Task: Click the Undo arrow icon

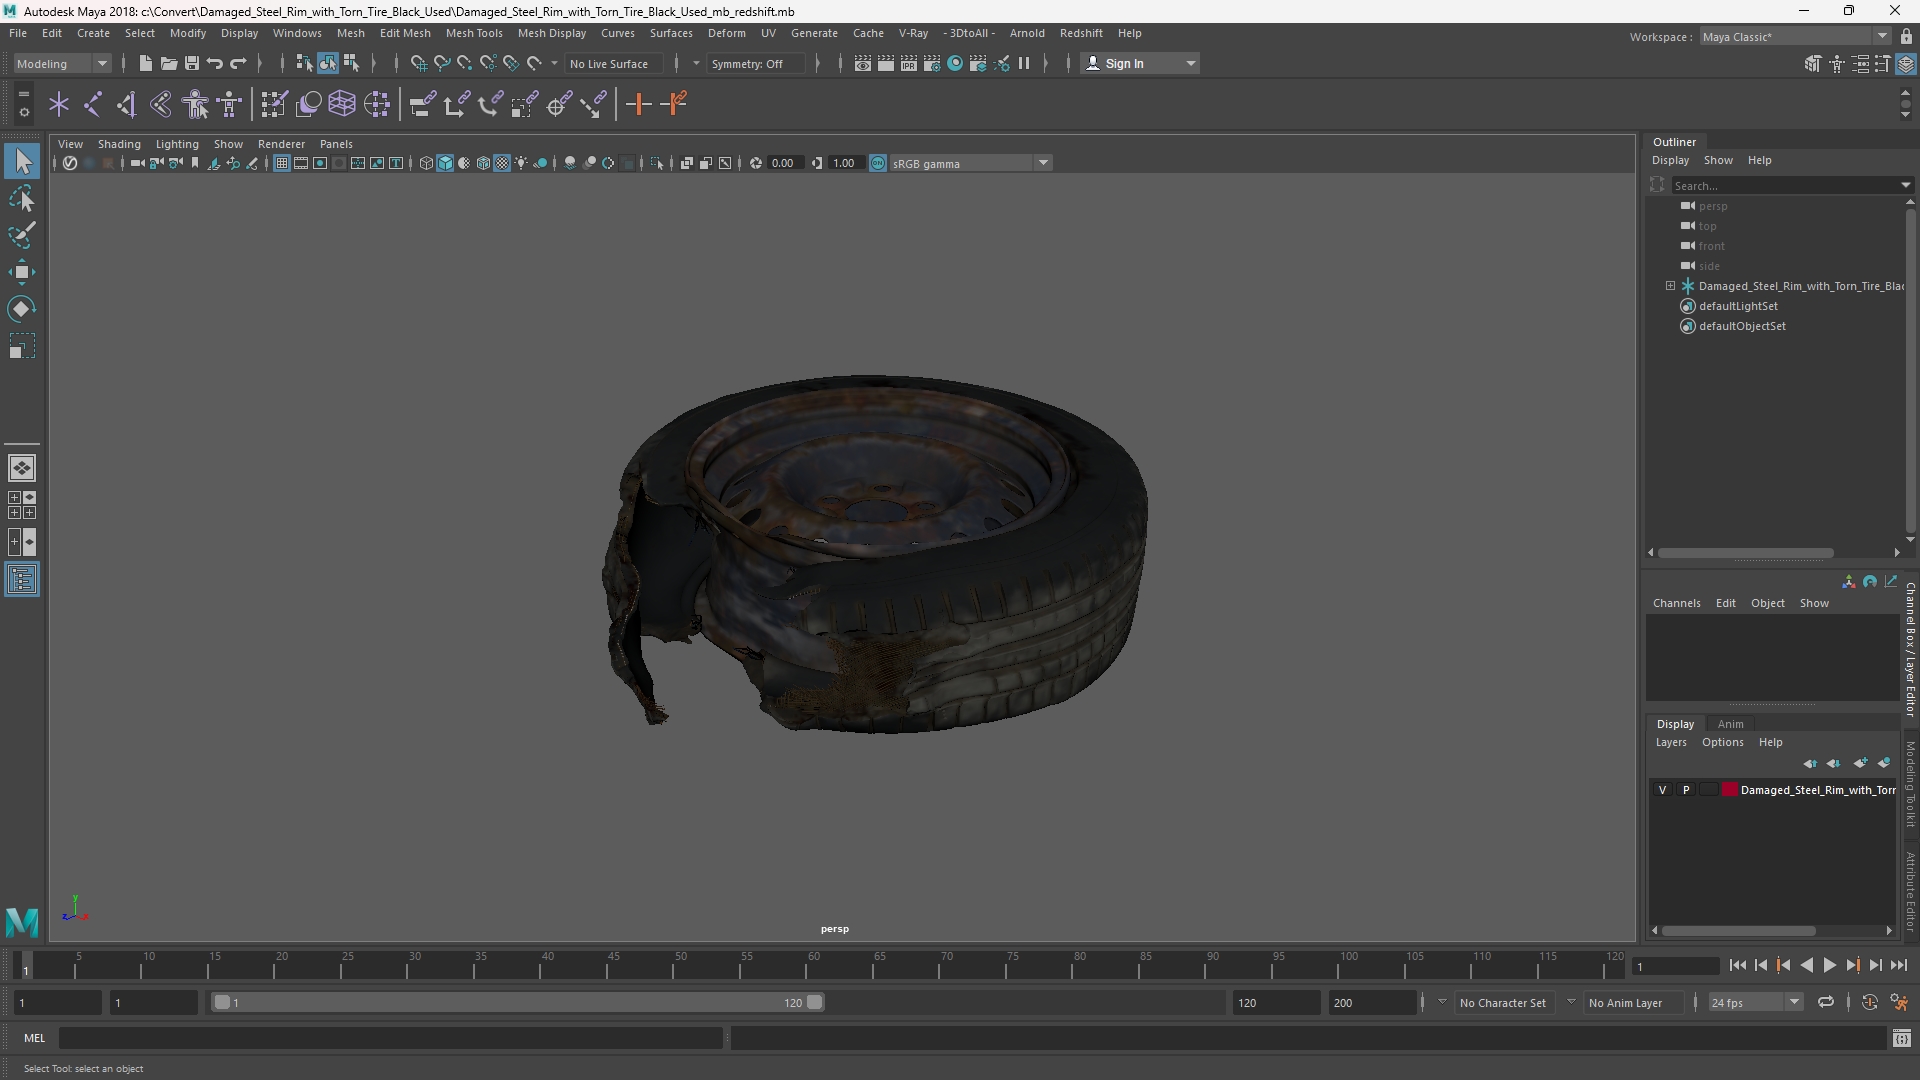Action: pos(214,63)
